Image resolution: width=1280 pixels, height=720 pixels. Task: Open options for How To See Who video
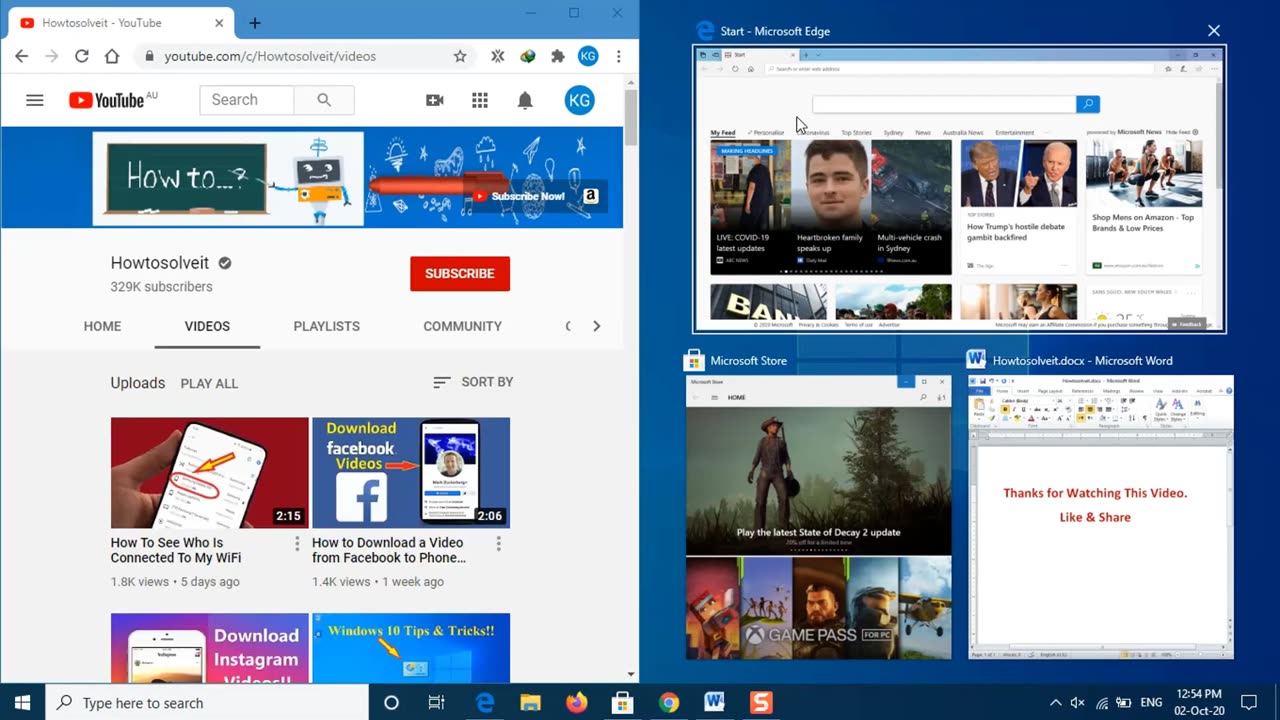click(x=297, y=544)
